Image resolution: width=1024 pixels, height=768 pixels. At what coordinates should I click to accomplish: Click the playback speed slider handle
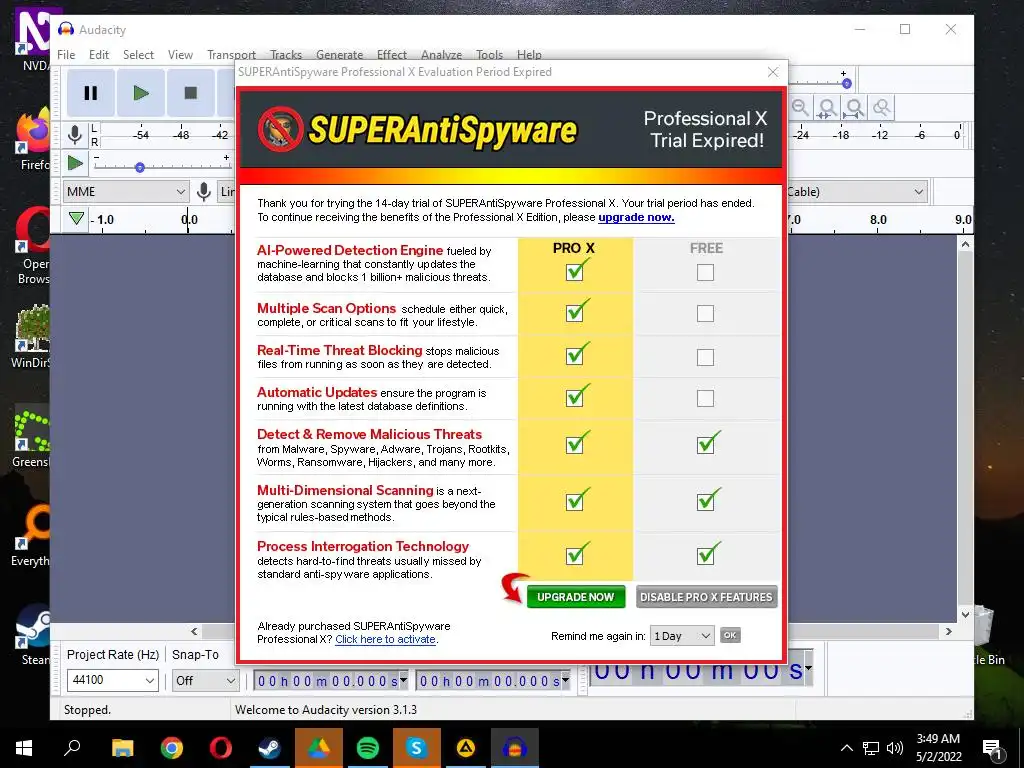point(140,167)
